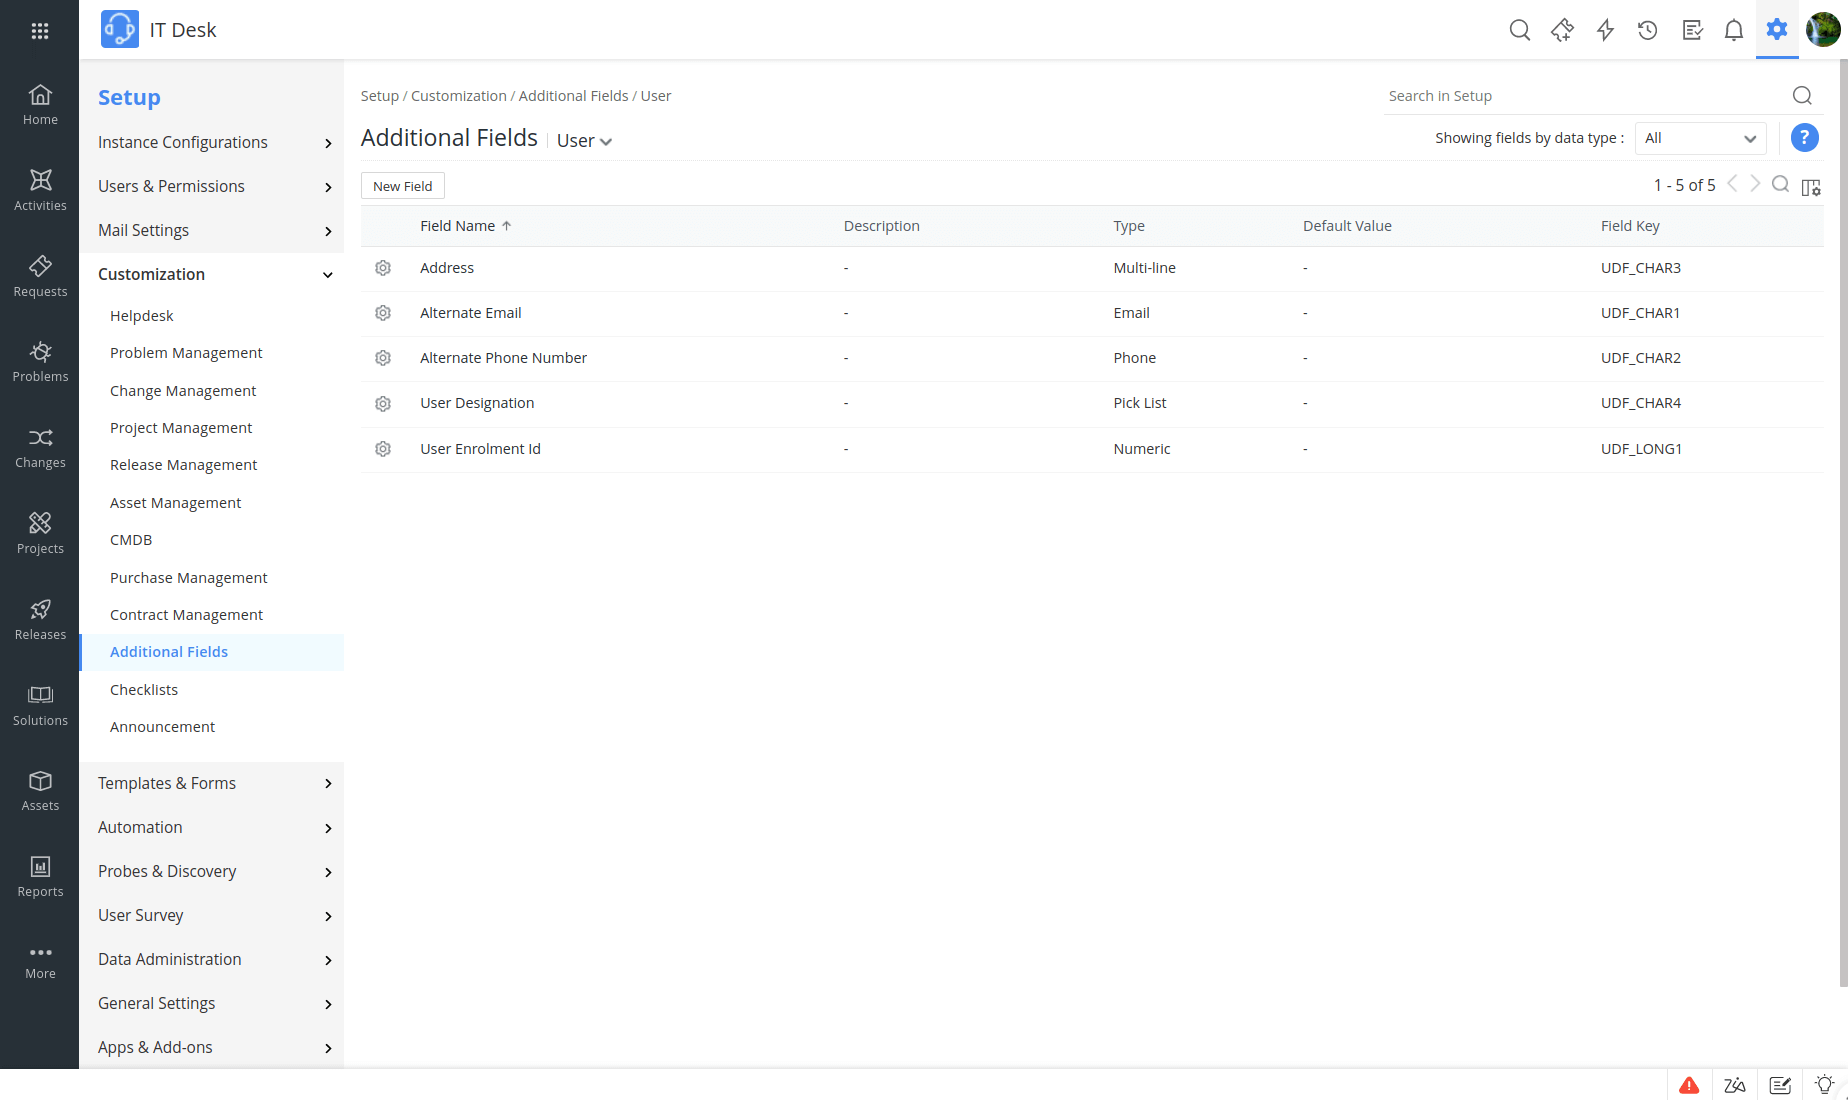Open settings gear for Address field
The height and width of the screenshot is (1100, 1848).
click(383, 268)
